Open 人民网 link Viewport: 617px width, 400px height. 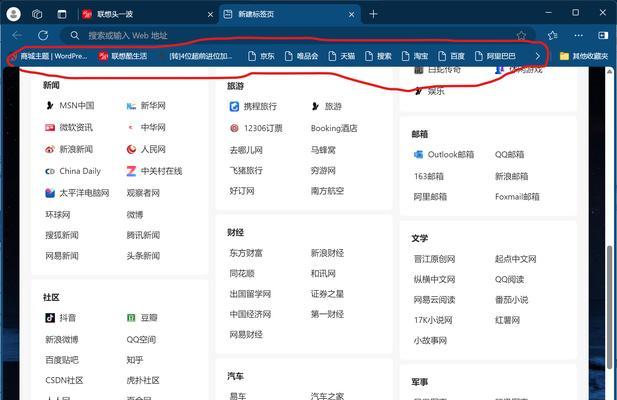click(146, 149)
